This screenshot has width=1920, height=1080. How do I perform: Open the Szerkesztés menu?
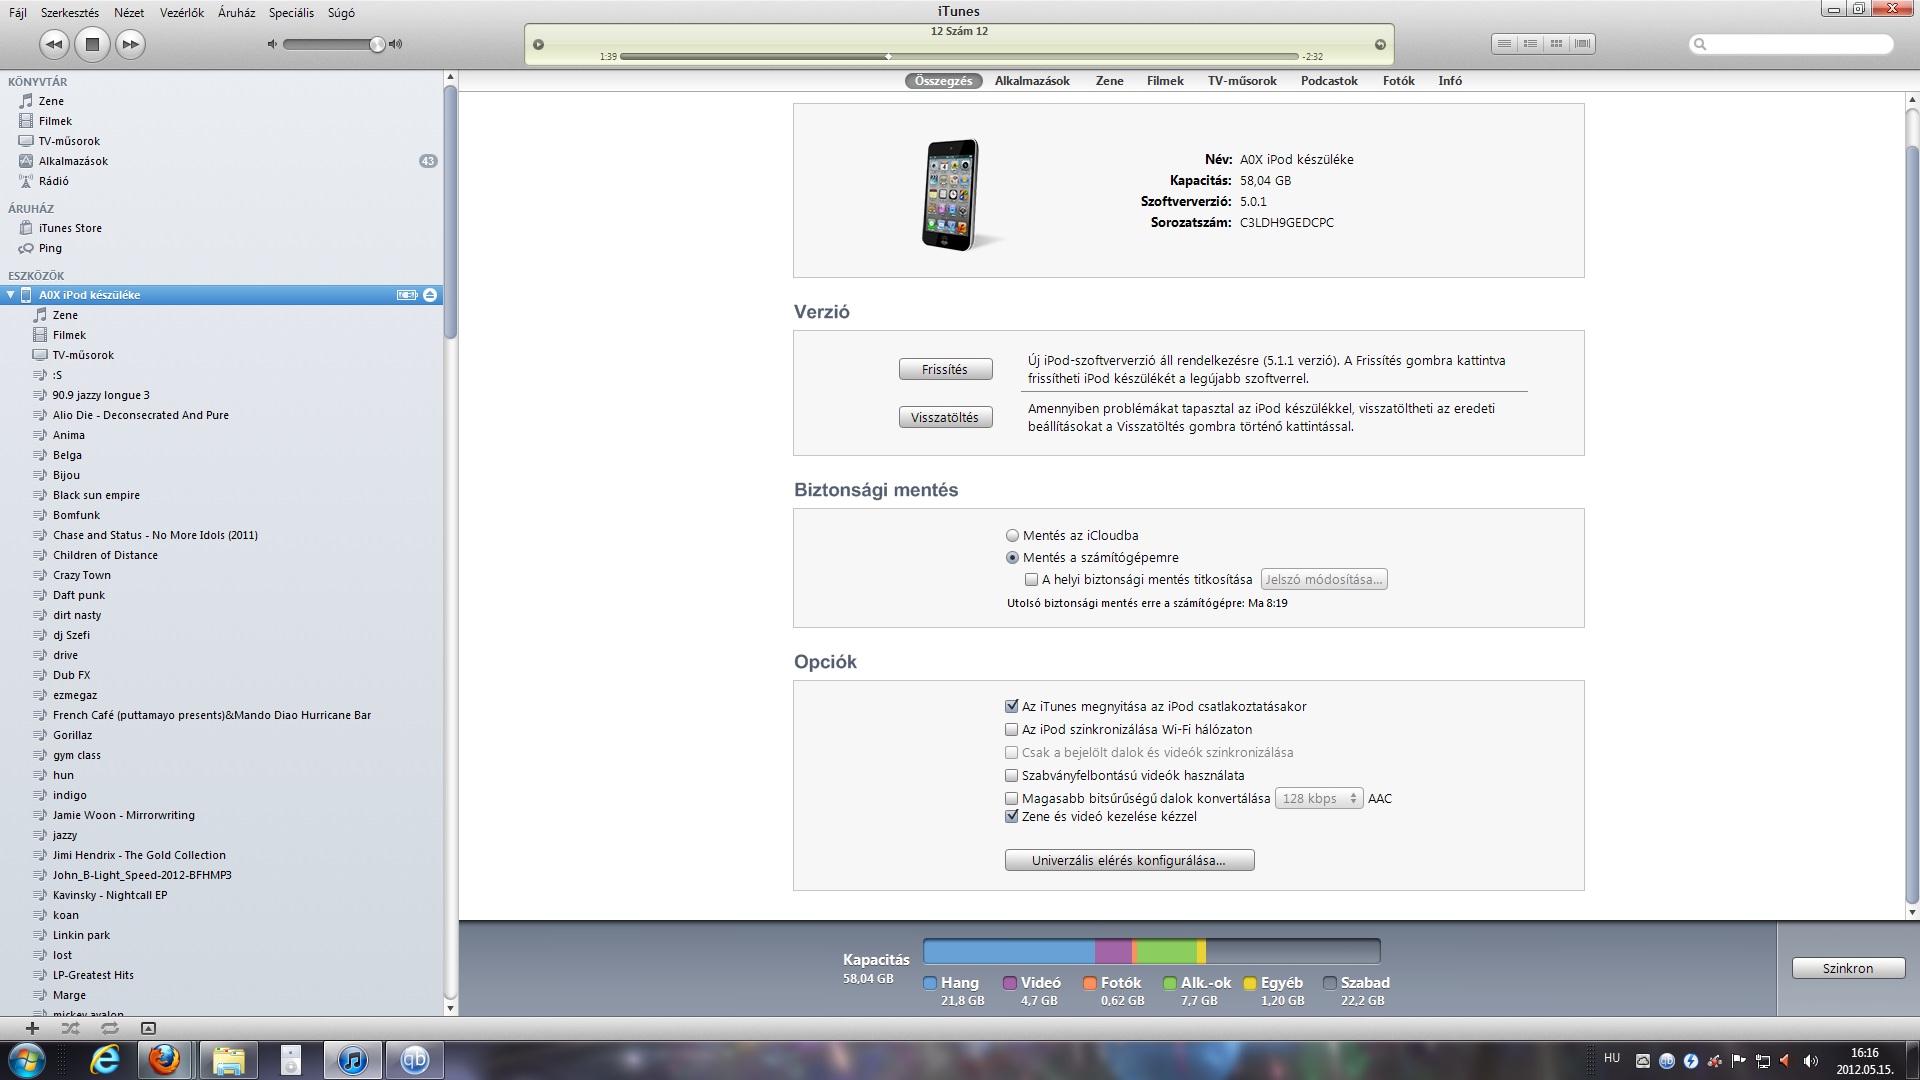click(x=70, y=13)
